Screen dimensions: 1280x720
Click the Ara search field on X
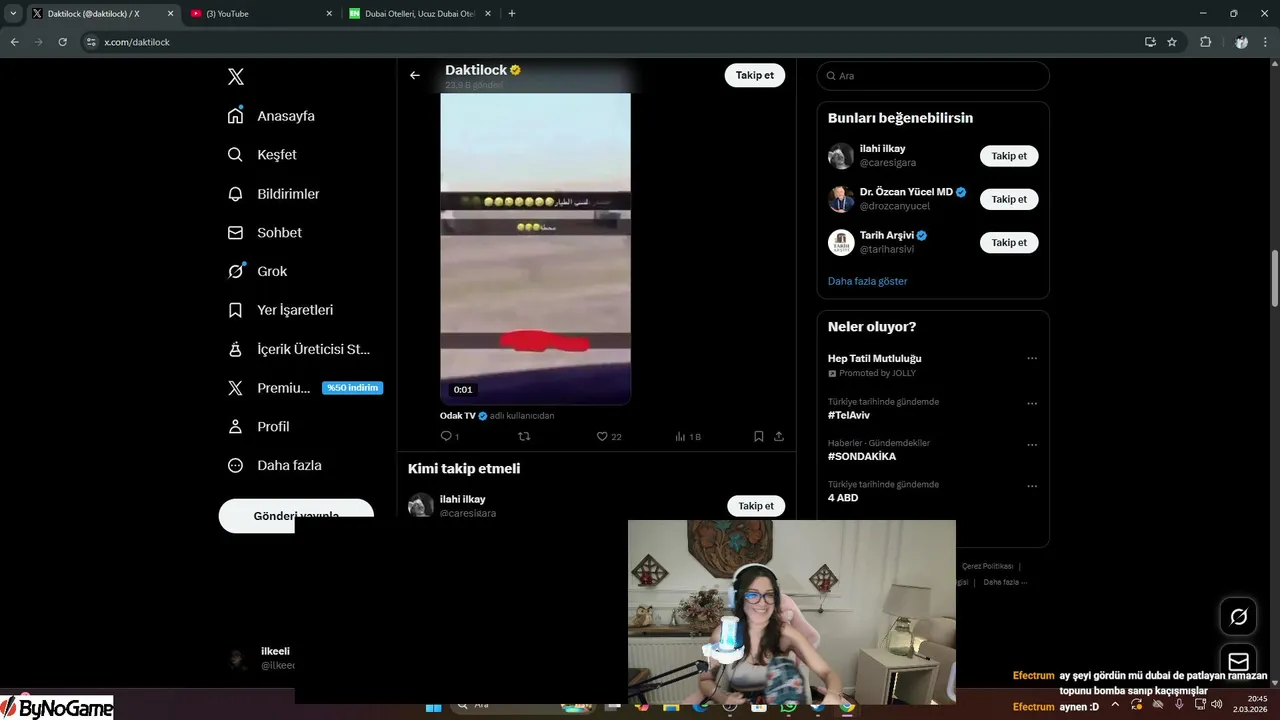tap(933, 76)
